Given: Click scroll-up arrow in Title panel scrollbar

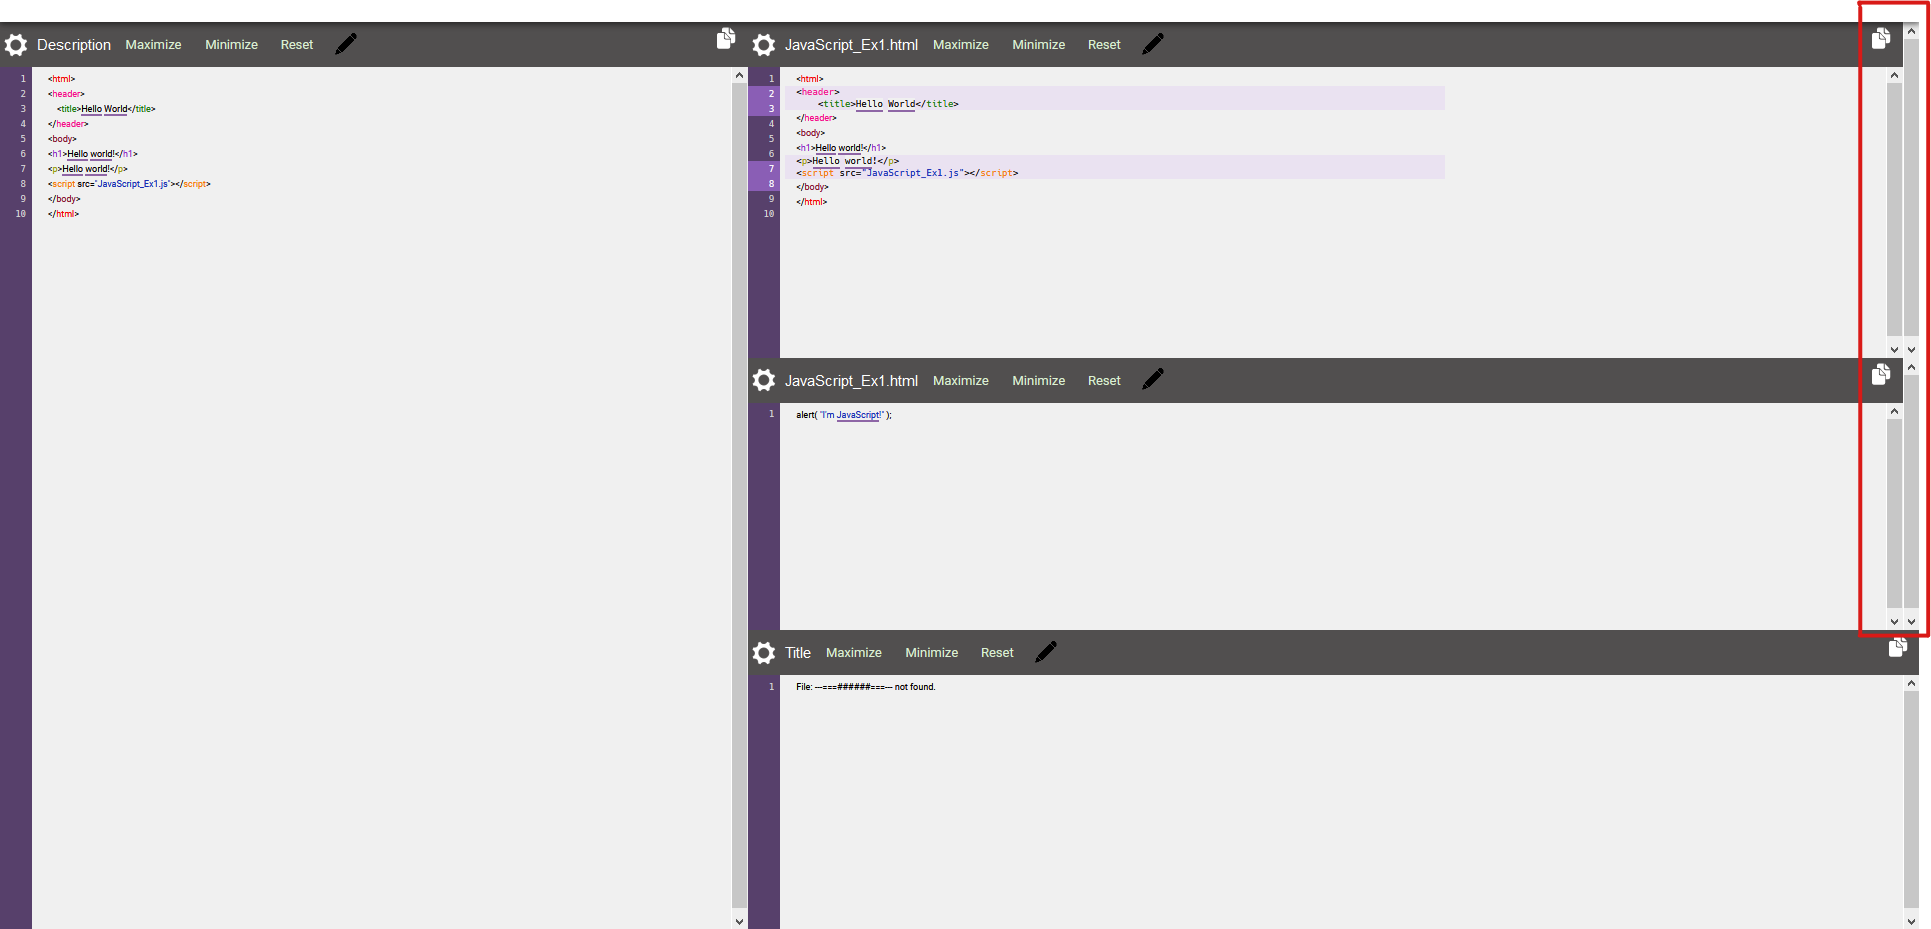Looking at the screenshot, I should (x=1911, y=683).
